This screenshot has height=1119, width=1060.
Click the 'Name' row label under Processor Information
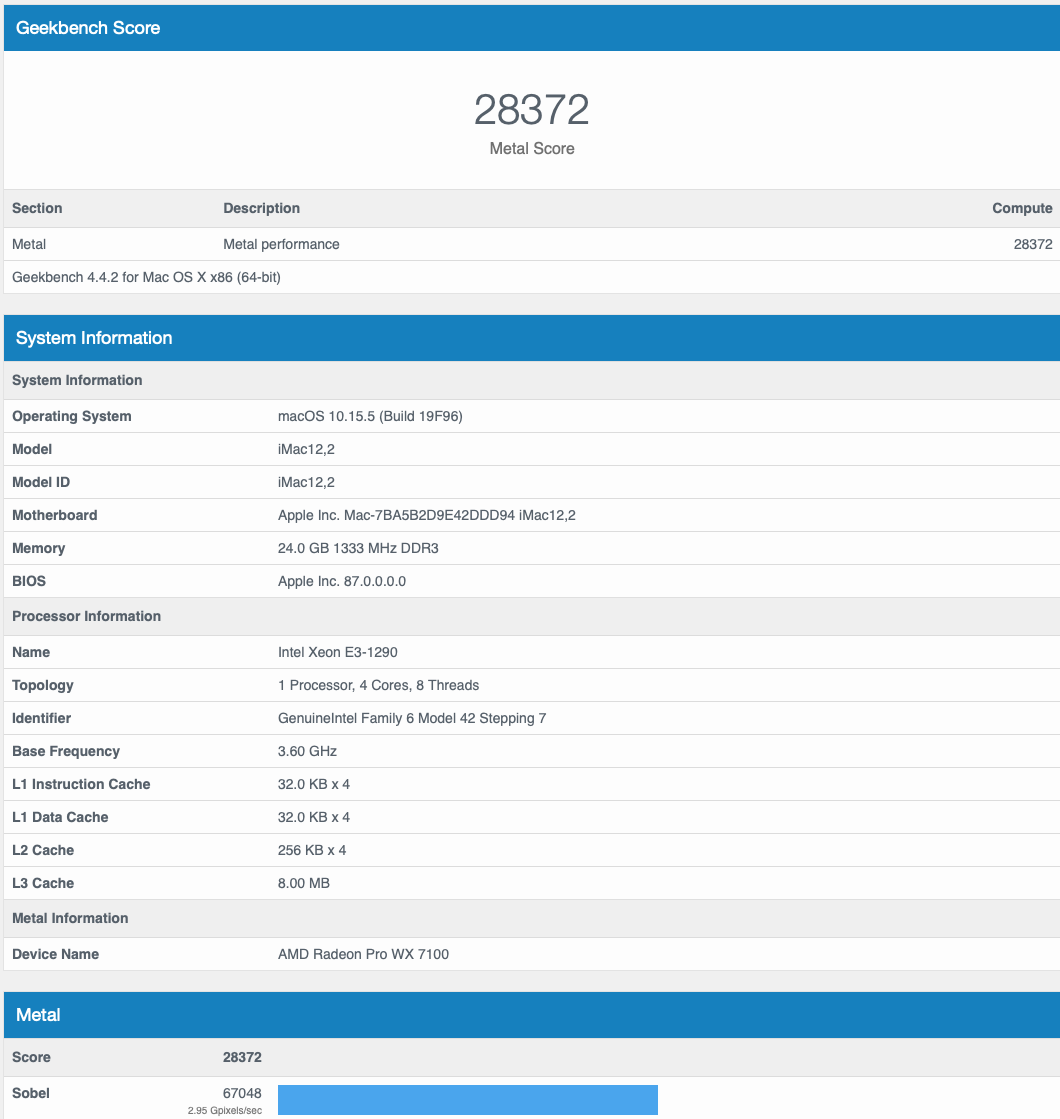click(x=31, y=652)
